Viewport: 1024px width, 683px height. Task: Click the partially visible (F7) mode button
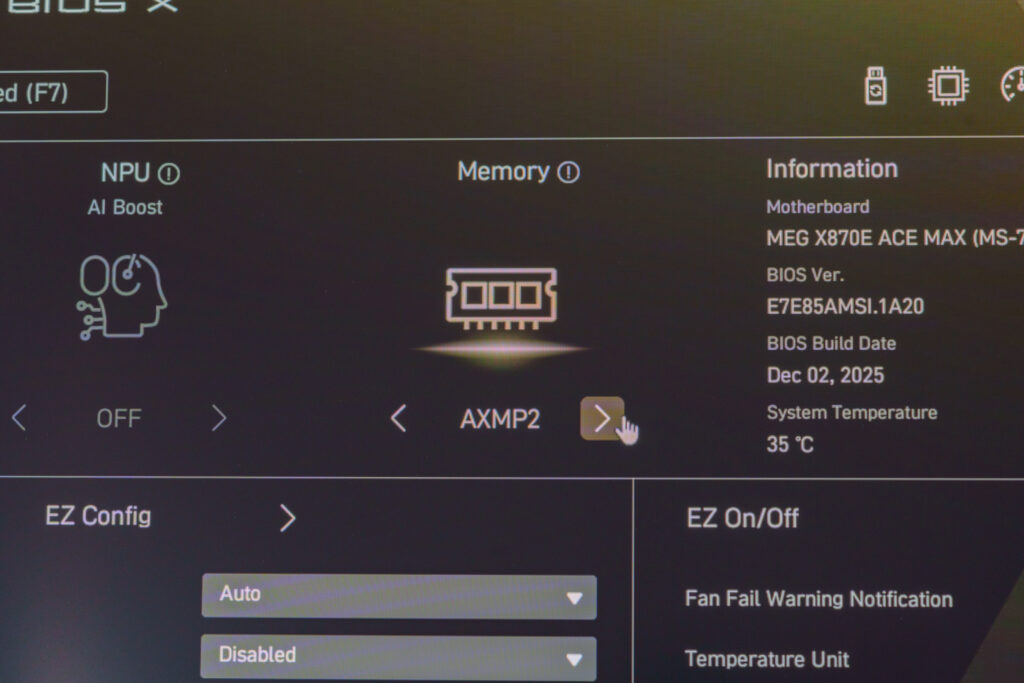pos(52,92)
